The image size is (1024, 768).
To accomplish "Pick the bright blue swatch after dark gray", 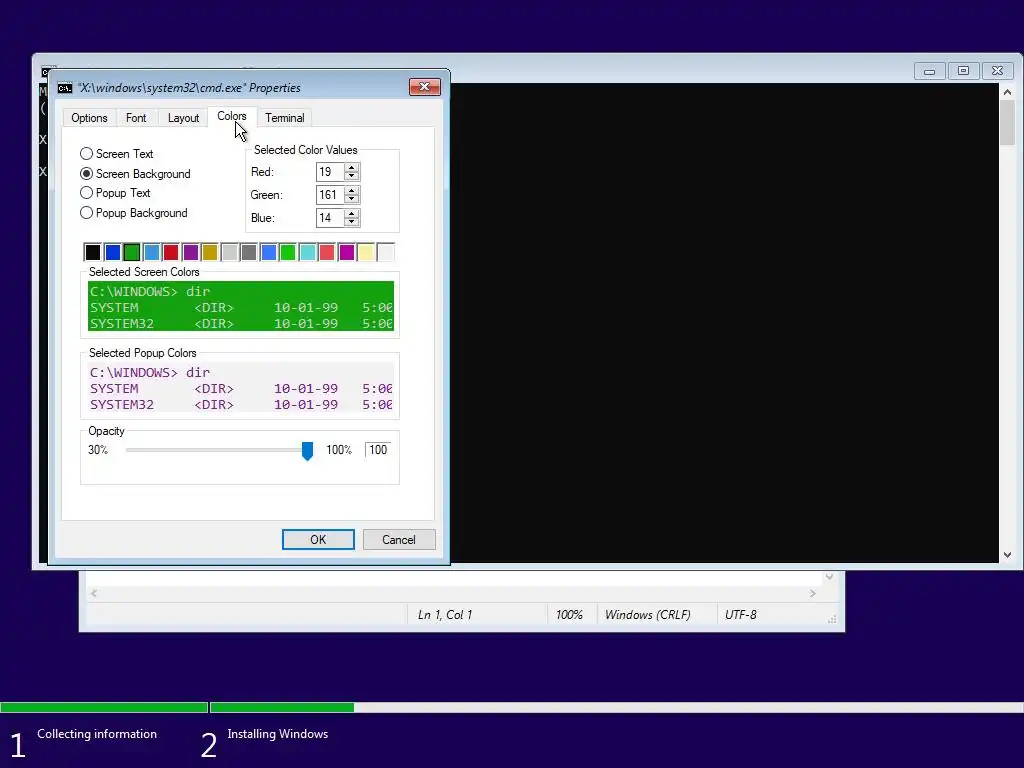I will point(268,252).
